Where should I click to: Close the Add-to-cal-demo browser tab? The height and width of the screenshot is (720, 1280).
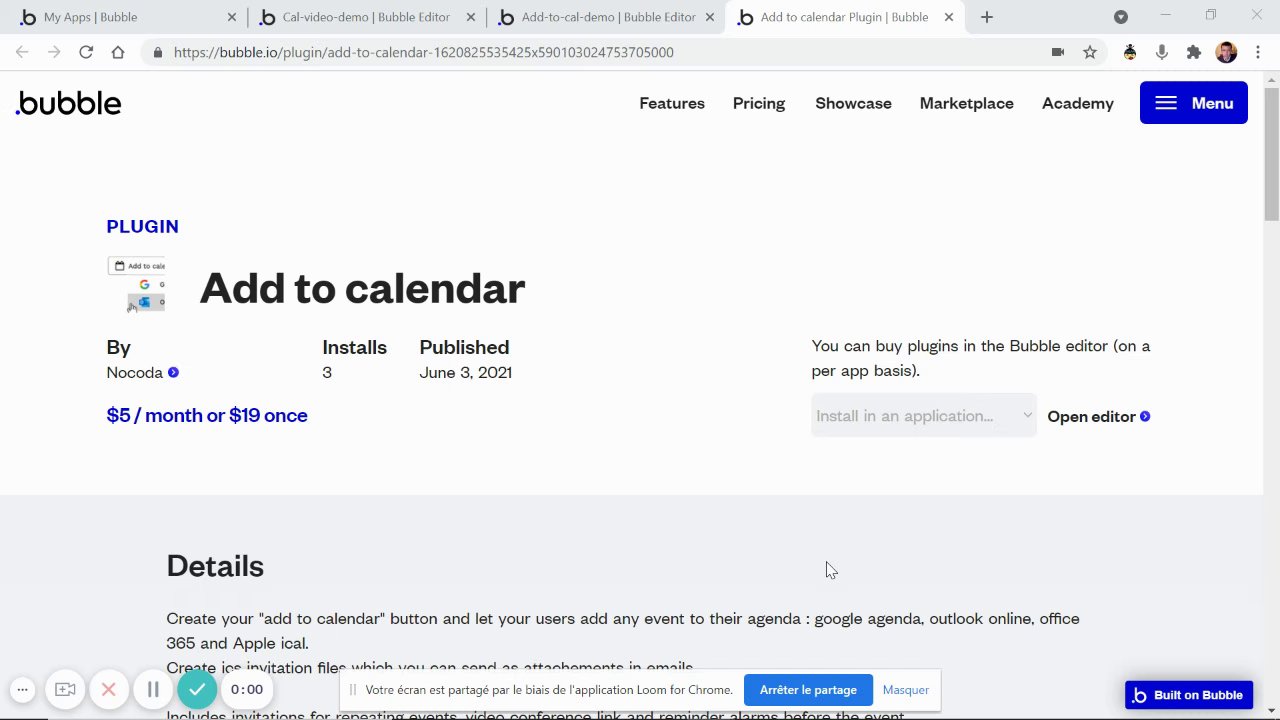point(710,17)
